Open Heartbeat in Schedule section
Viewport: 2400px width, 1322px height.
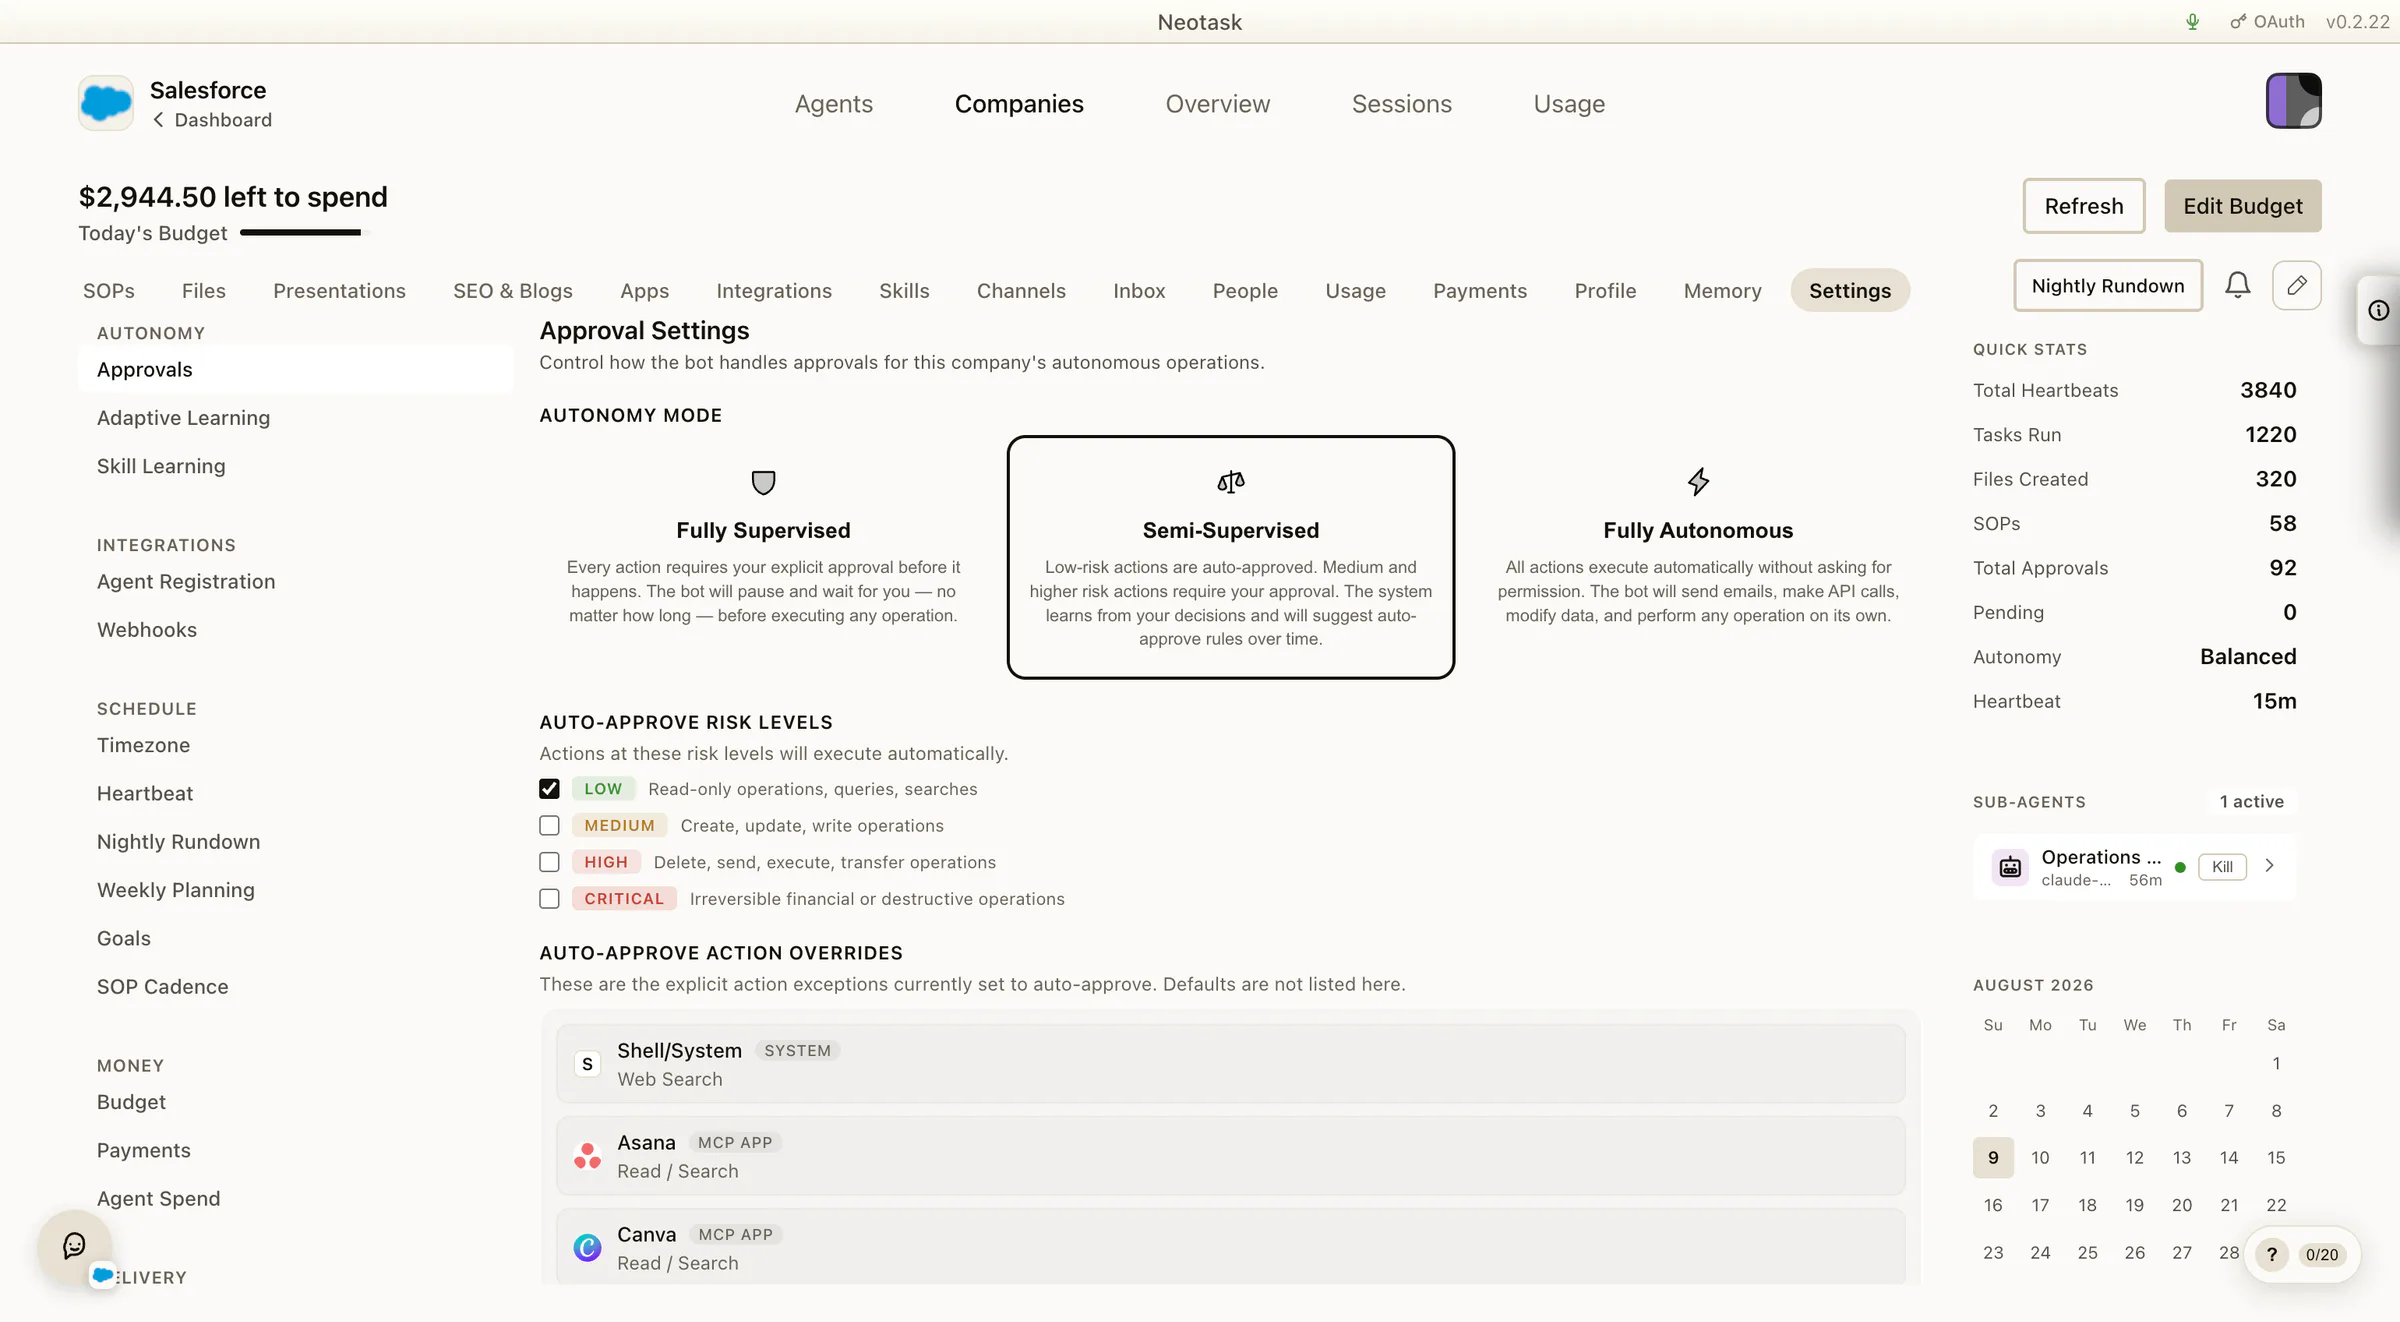pyautogui.click(x=145, y=794)
